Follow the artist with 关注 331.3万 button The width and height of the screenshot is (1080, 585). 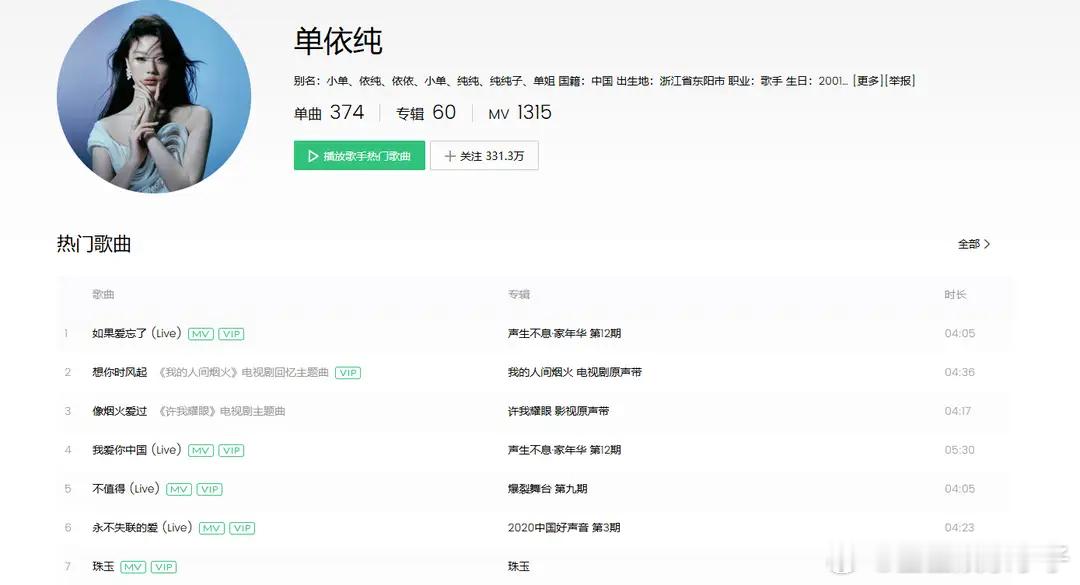(484, 156)
